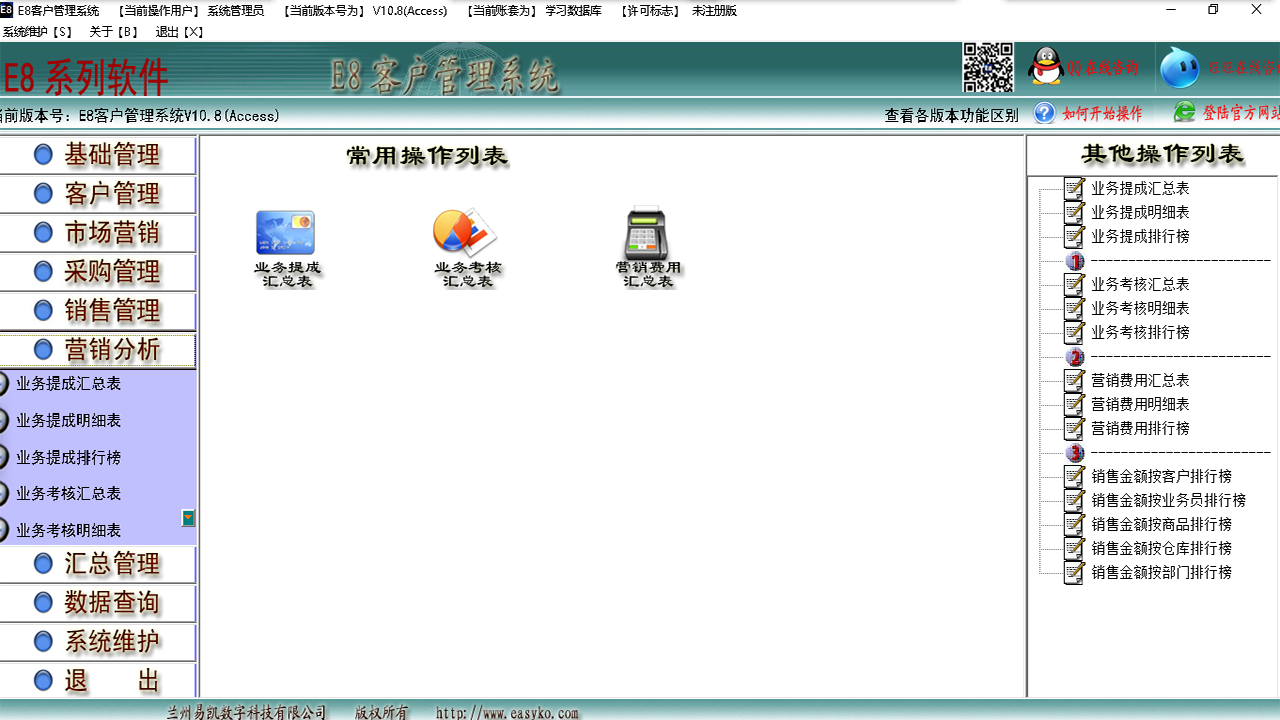Image resolution: width=1280 pixels, height=720 pixels.
Task: Click the E8 application icon in title bar
Action: pos(7,10)
